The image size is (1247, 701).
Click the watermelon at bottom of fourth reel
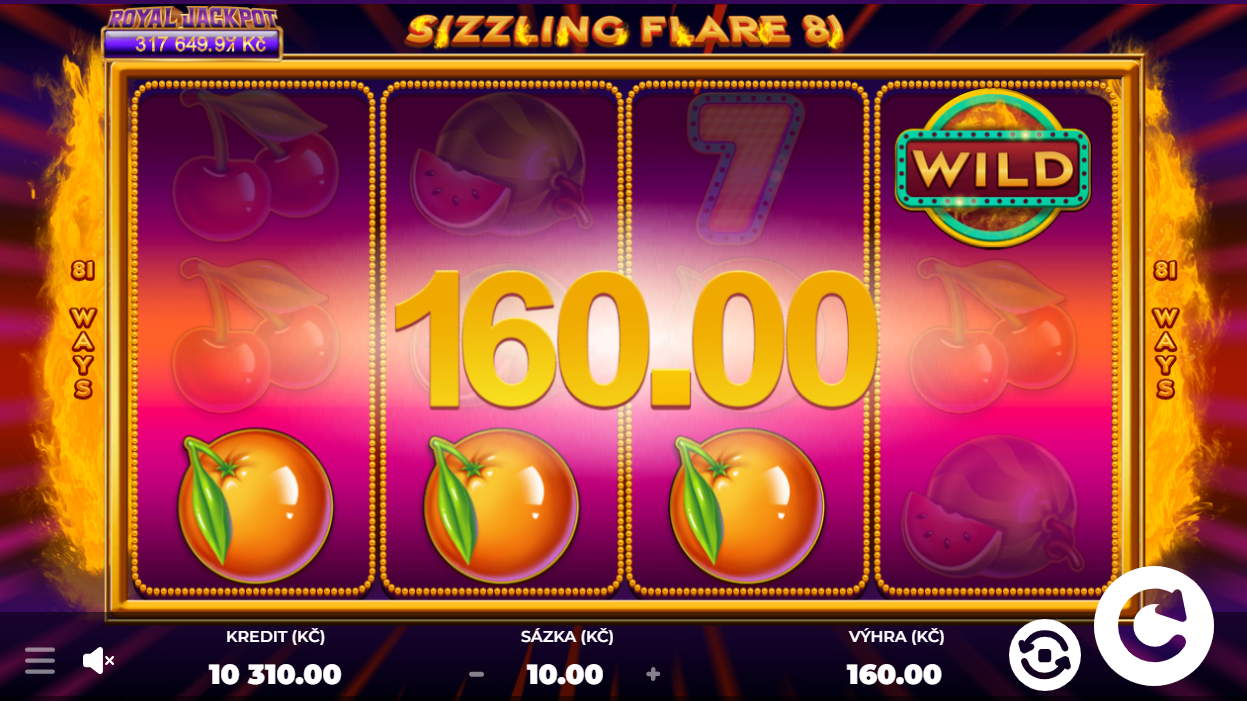coord(992,507)
